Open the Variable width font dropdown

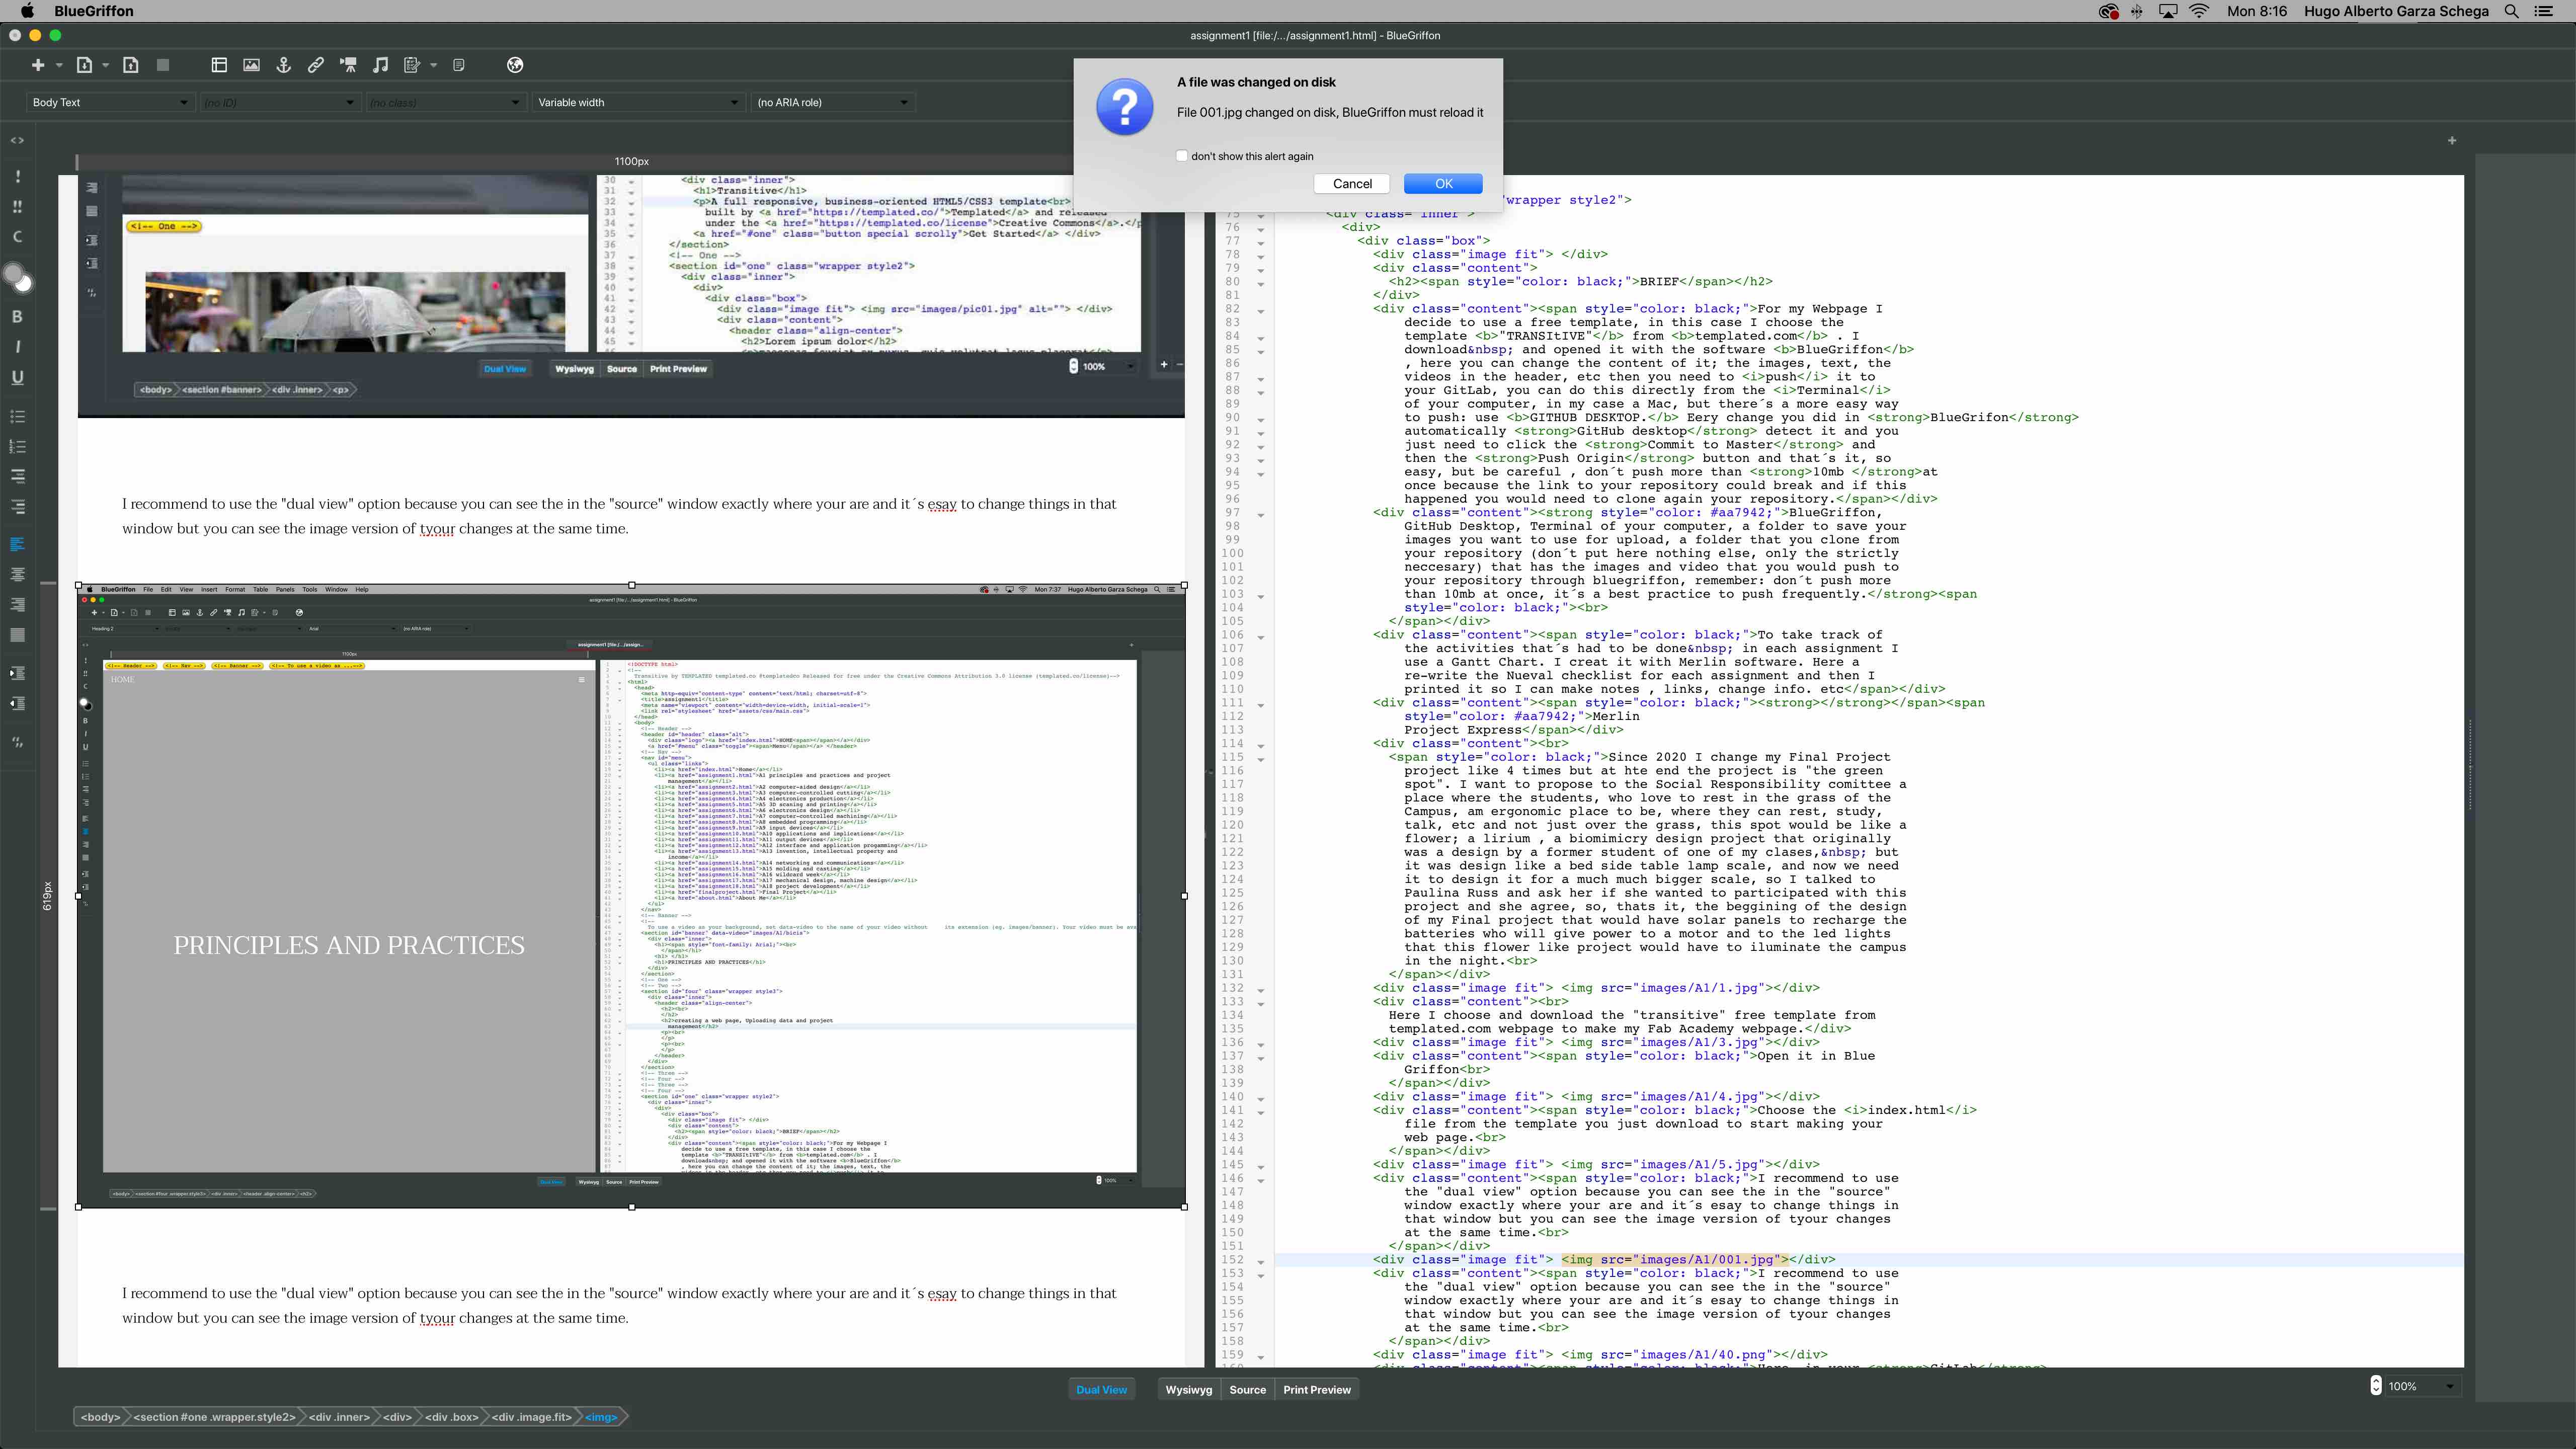tap(637, 102)
